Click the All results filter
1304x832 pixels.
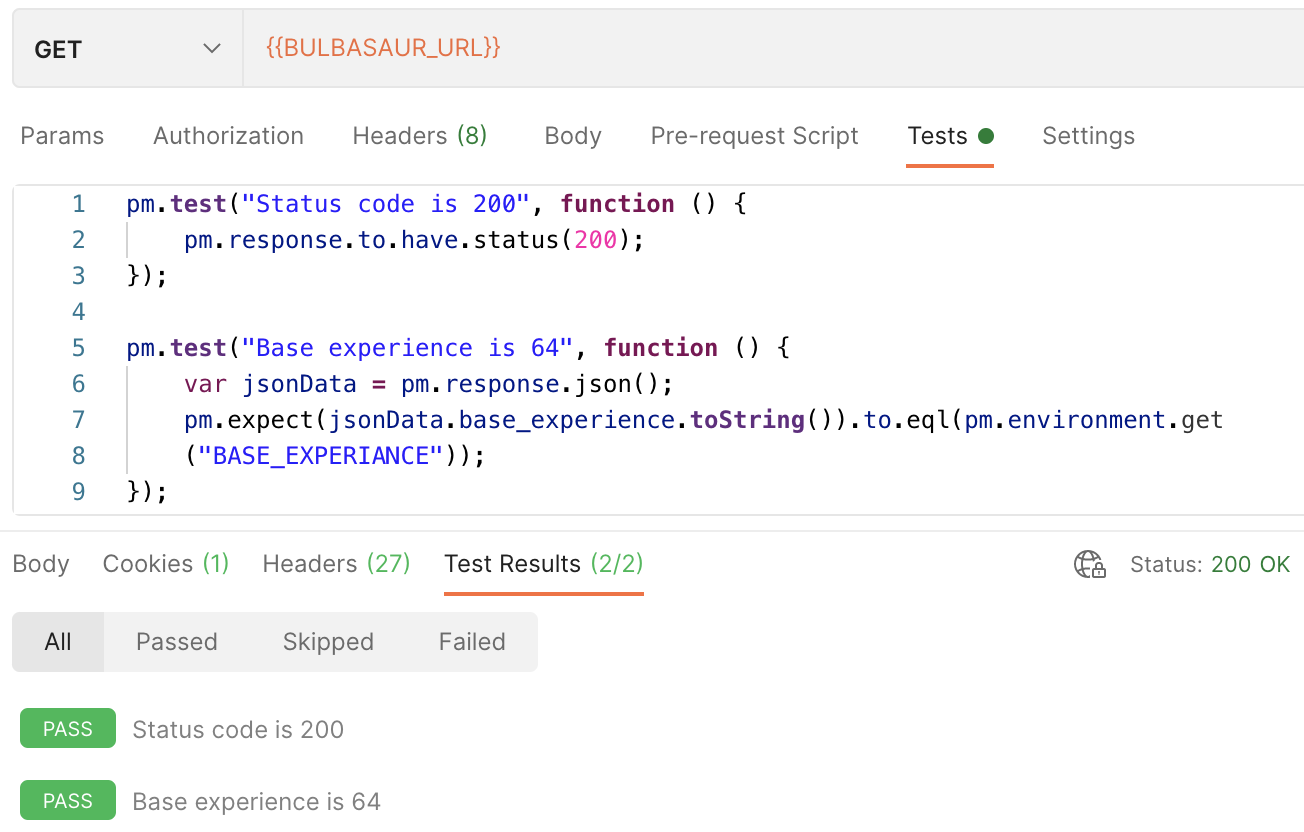pyautogui.click(x=57, y=641)
